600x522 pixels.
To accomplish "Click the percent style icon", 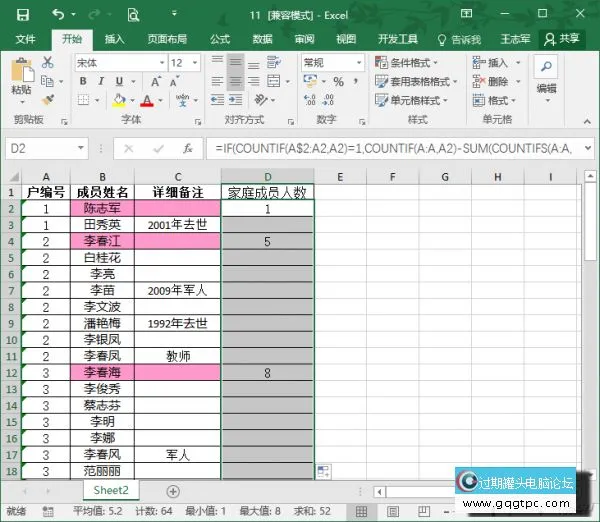I will [x=332, y=81].
